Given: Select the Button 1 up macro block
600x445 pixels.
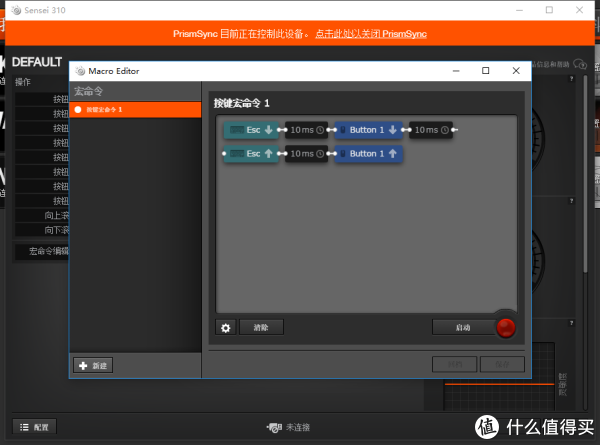Looking at the screenshot, I should [368, 154].
